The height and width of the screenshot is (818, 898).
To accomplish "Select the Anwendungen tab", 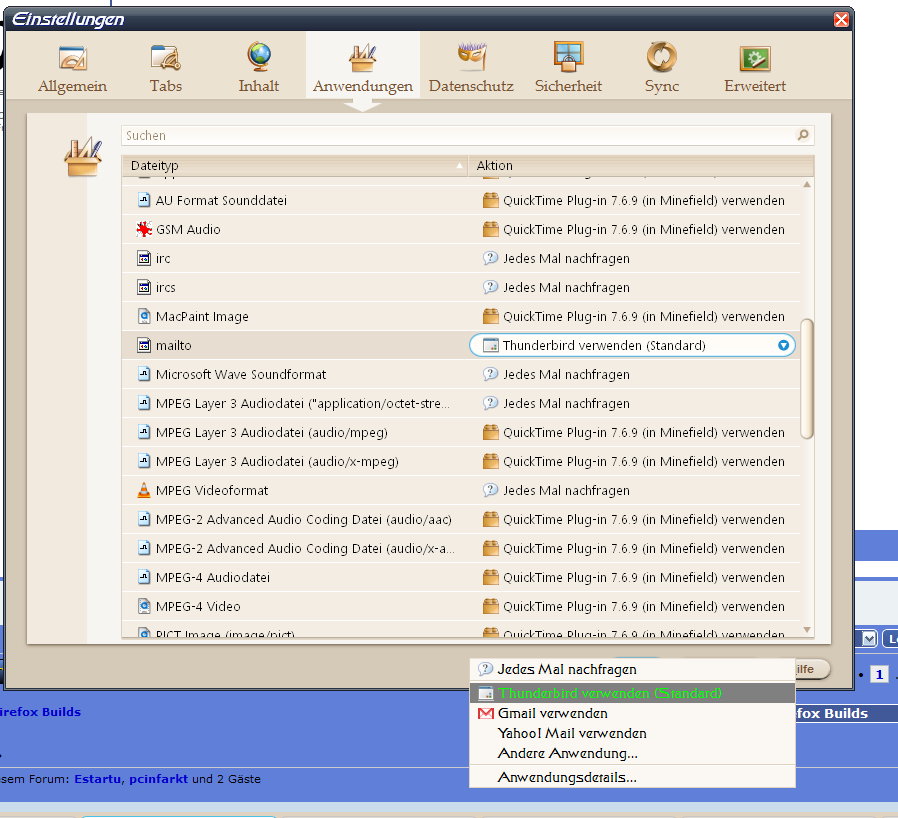I will [x=363, y=65].
